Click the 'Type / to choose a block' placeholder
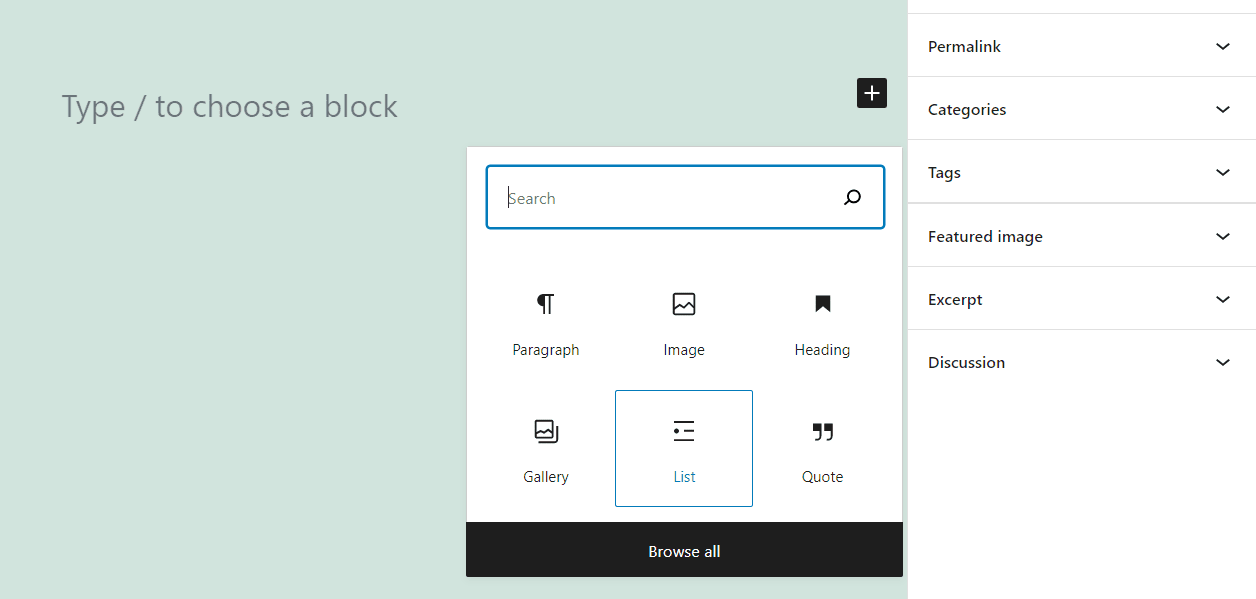This screenshot has width=1256, height=599. (x=229, y=106)
